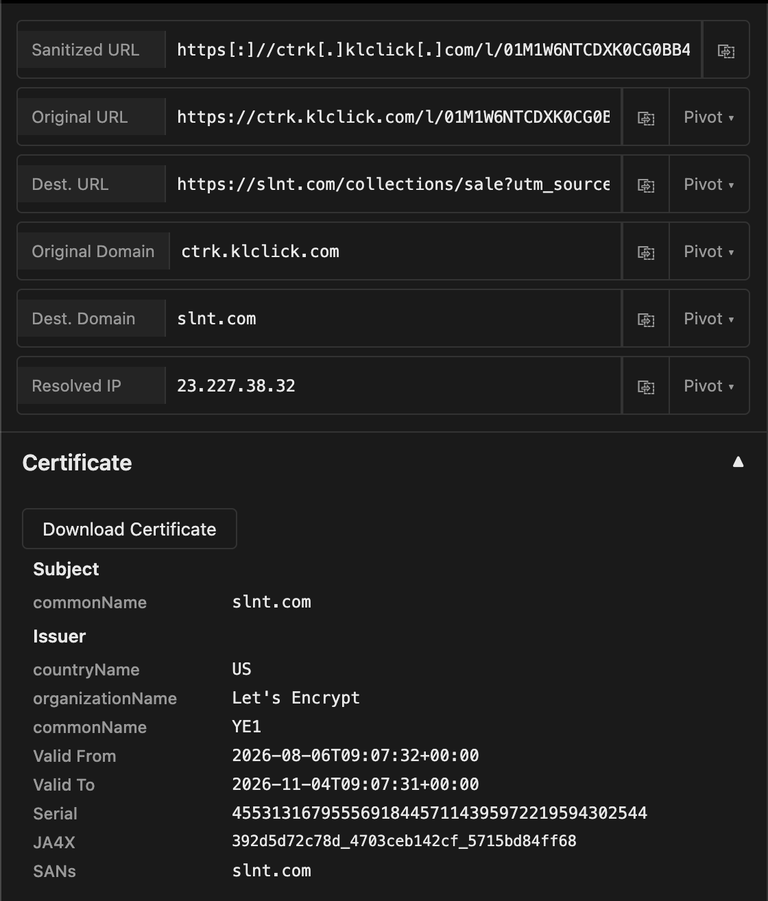Select the Original URL text field

tap(393, 117)
